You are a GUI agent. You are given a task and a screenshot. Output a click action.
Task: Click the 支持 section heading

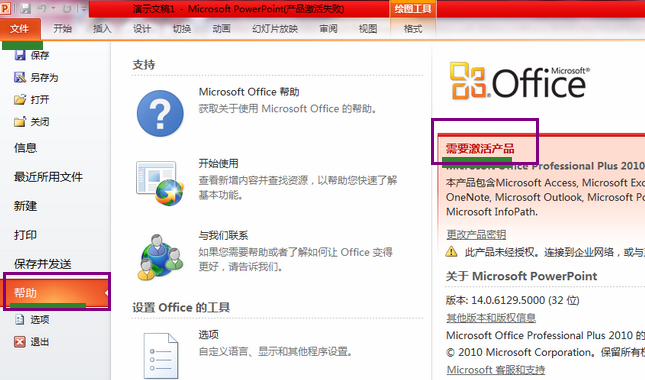(x=144, y=65)
